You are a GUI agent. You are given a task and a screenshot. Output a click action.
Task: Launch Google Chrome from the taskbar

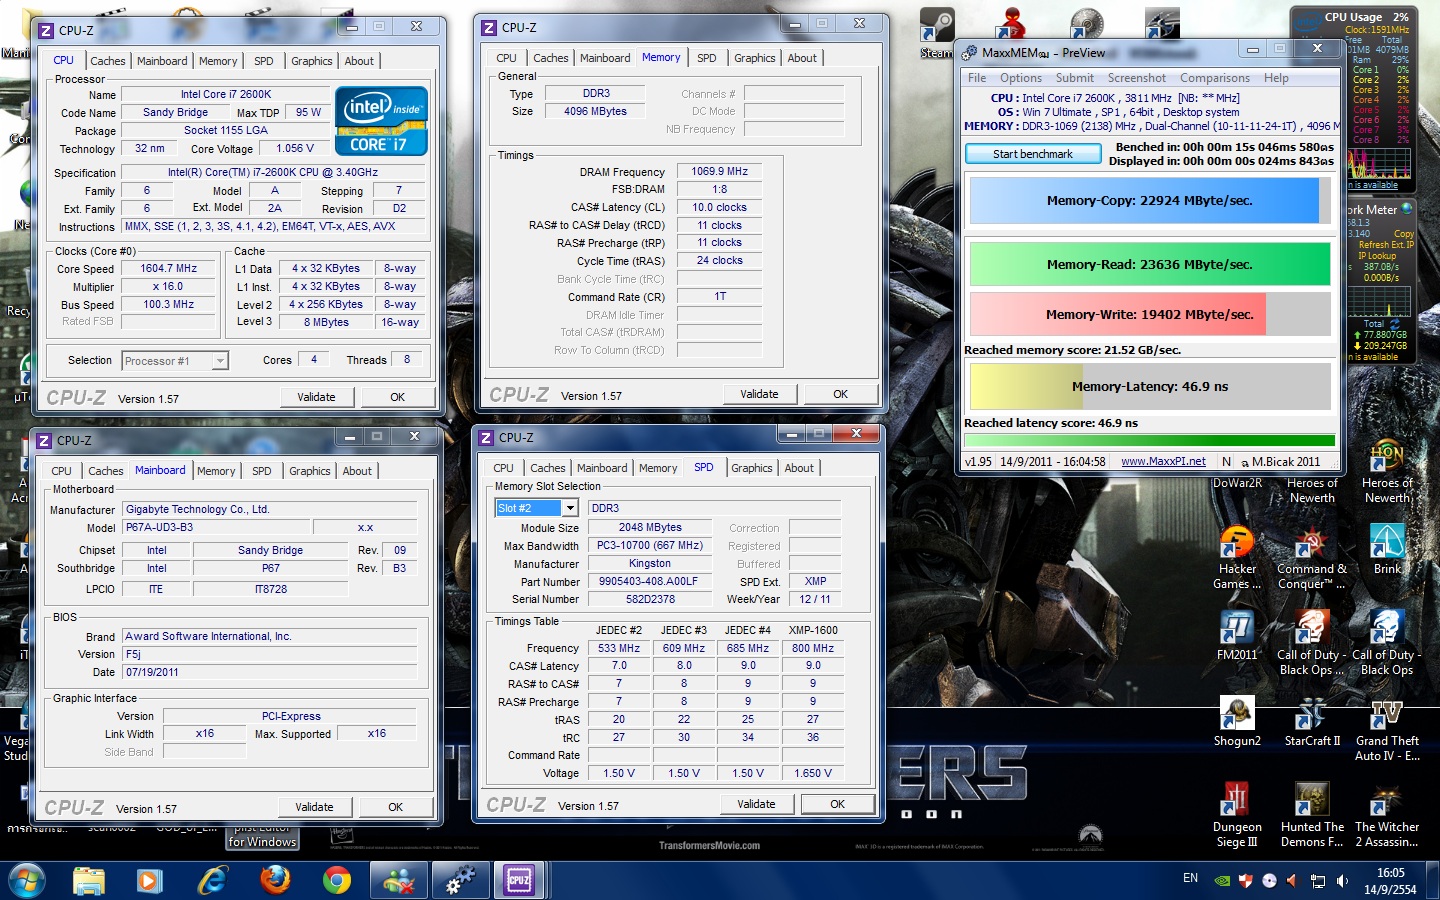(x=337, y=880)
